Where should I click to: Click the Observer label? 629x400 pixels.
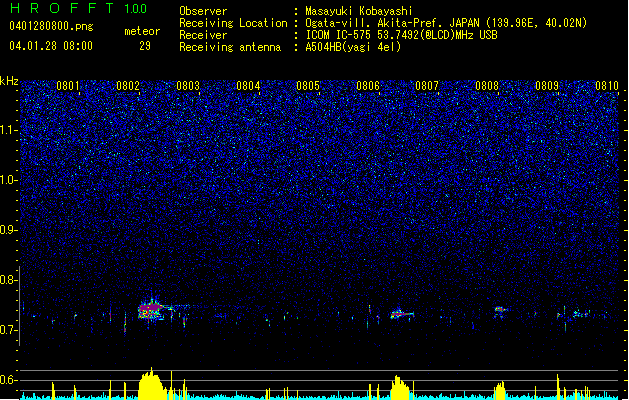coord(203,11)
